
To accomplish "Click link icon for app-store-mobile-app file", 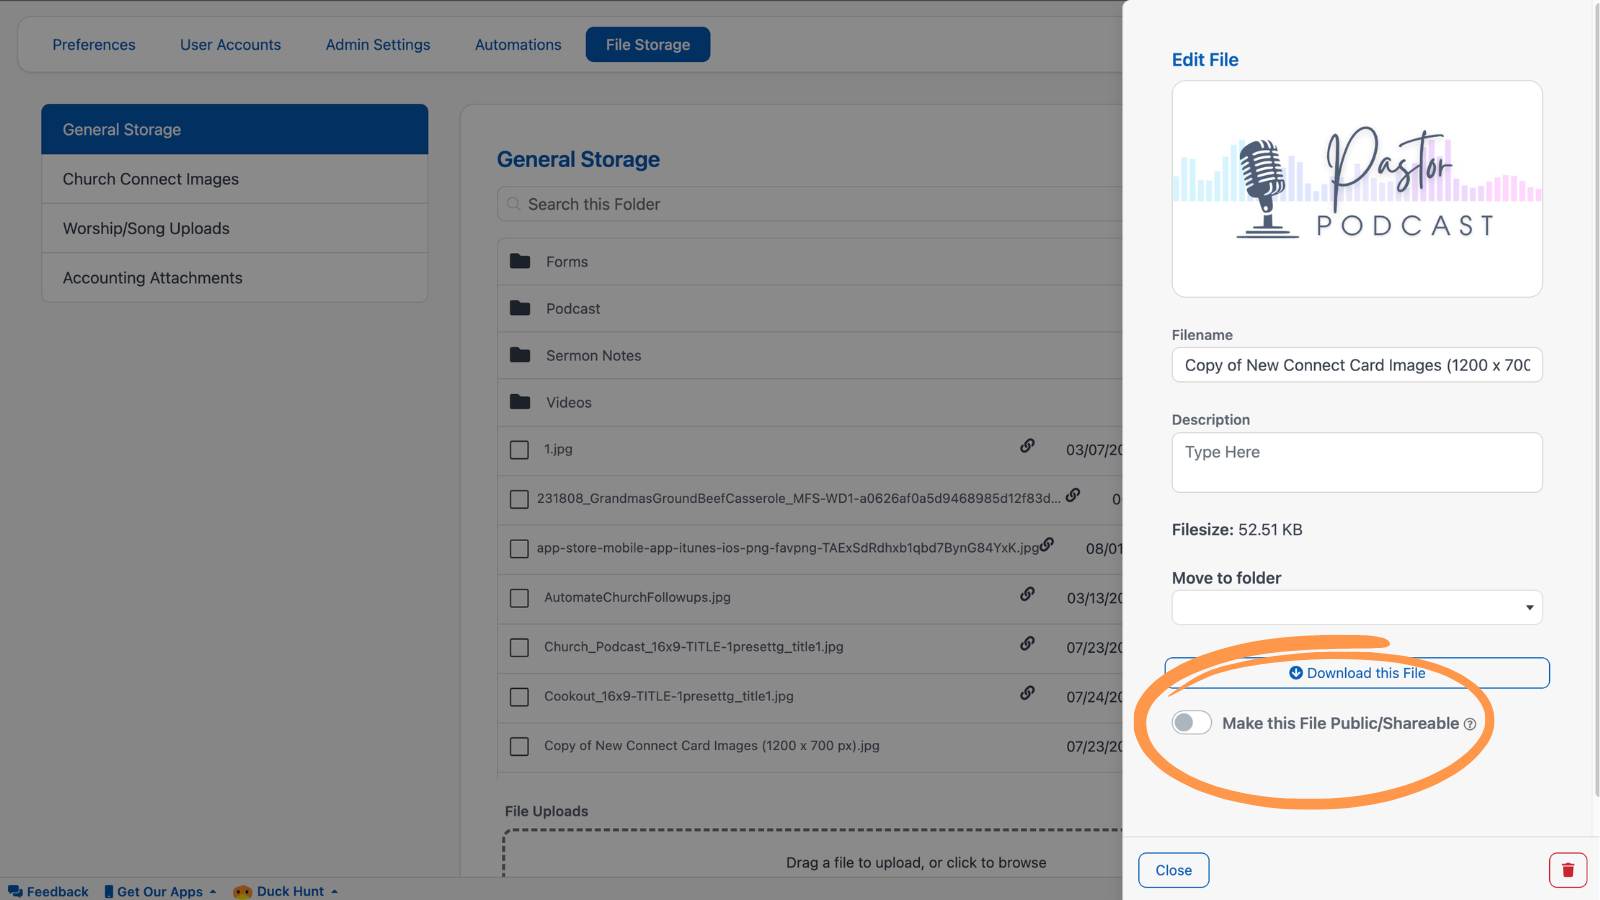I will pyautogui.click(x=1047, y=544).
